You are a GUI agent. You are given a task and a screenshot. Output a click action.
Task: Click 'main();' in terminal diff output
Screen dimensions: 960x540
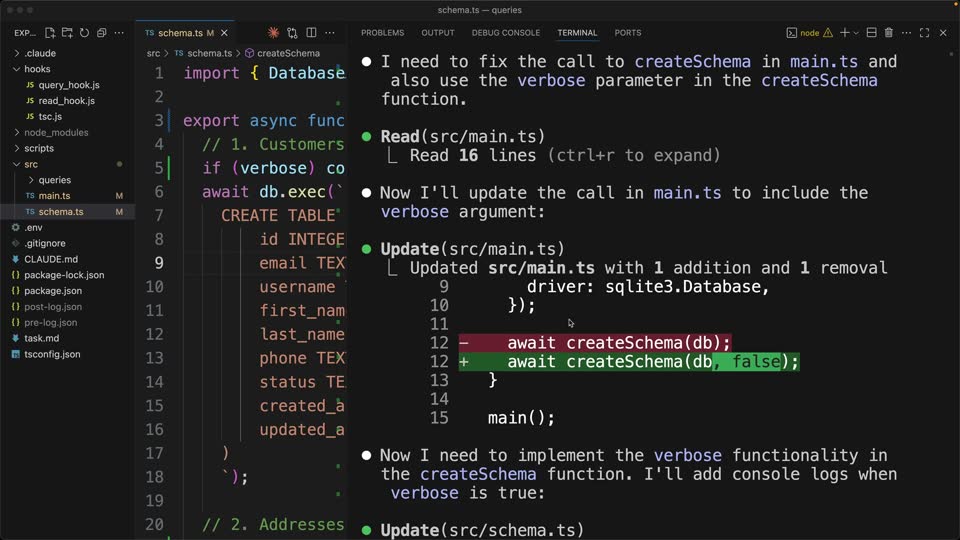(x=521, y=418)
